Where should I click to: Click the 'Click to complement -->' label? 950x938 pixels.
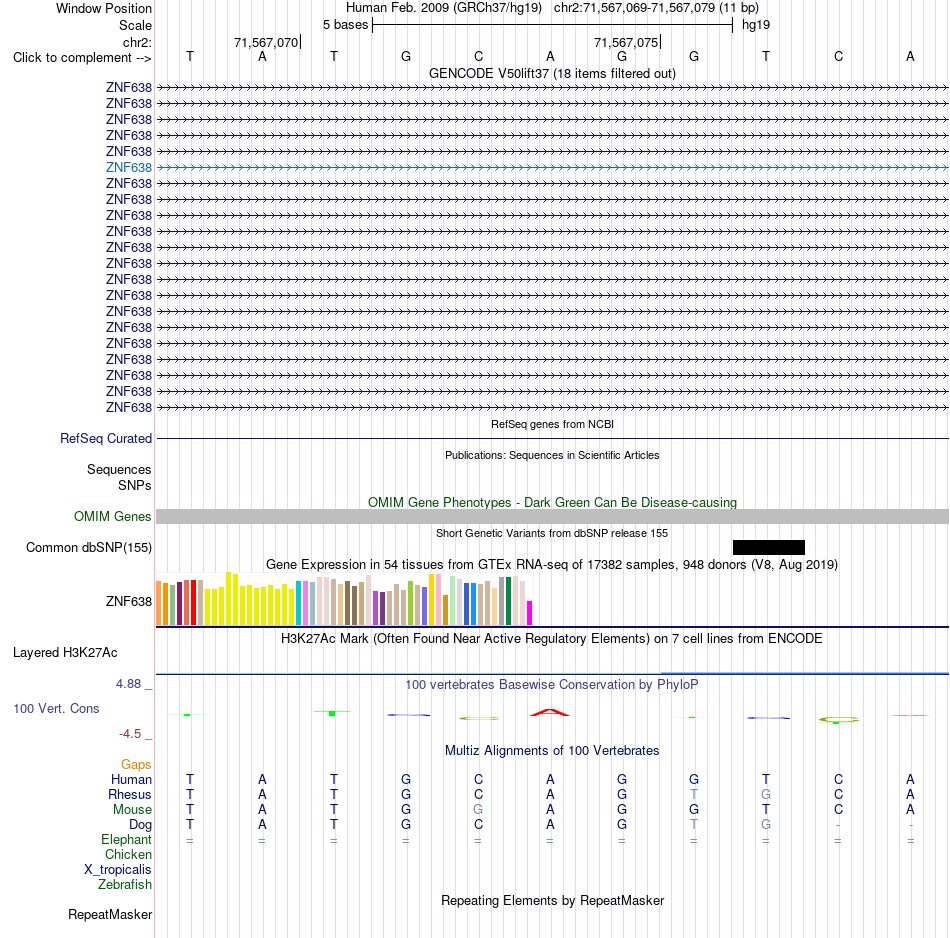(82, 58)
